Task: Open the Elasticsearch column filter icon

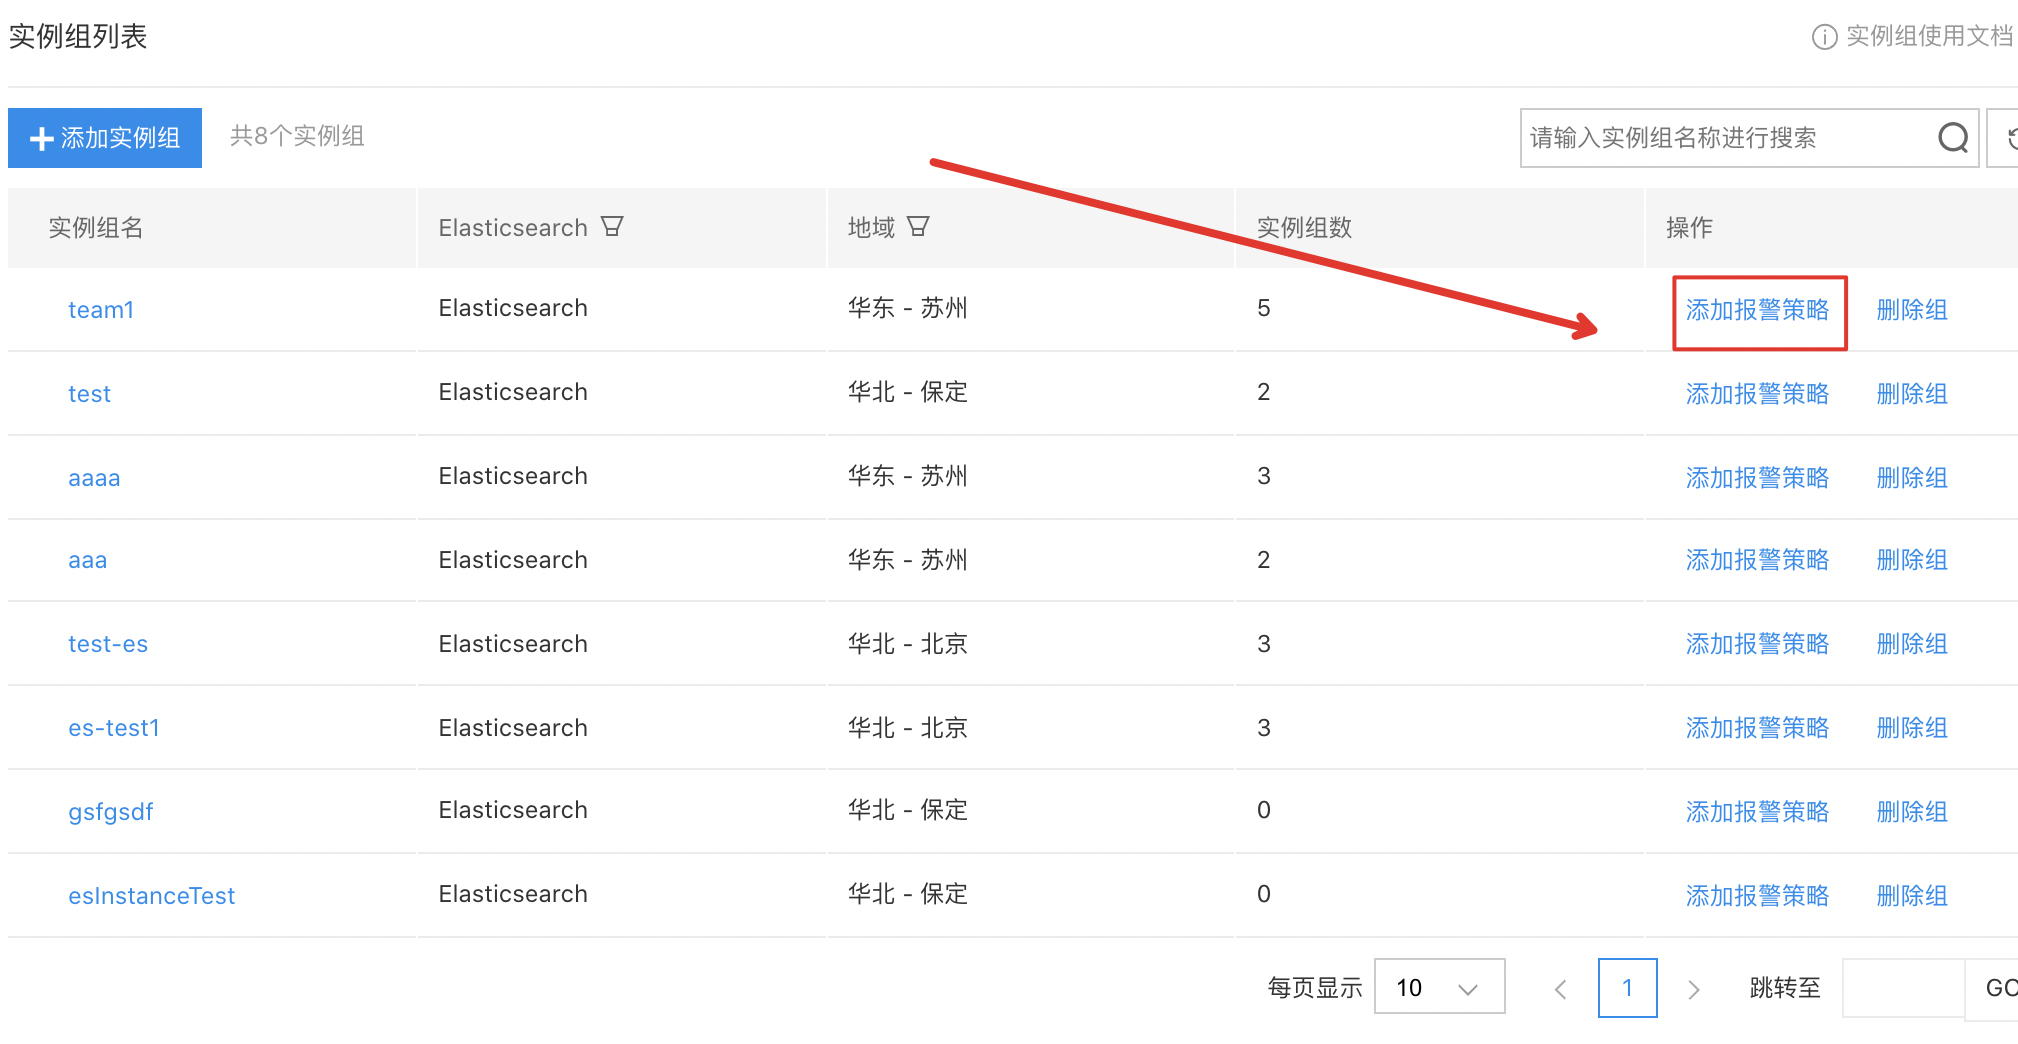Action: pyautogui.click(x=612, y=227)
